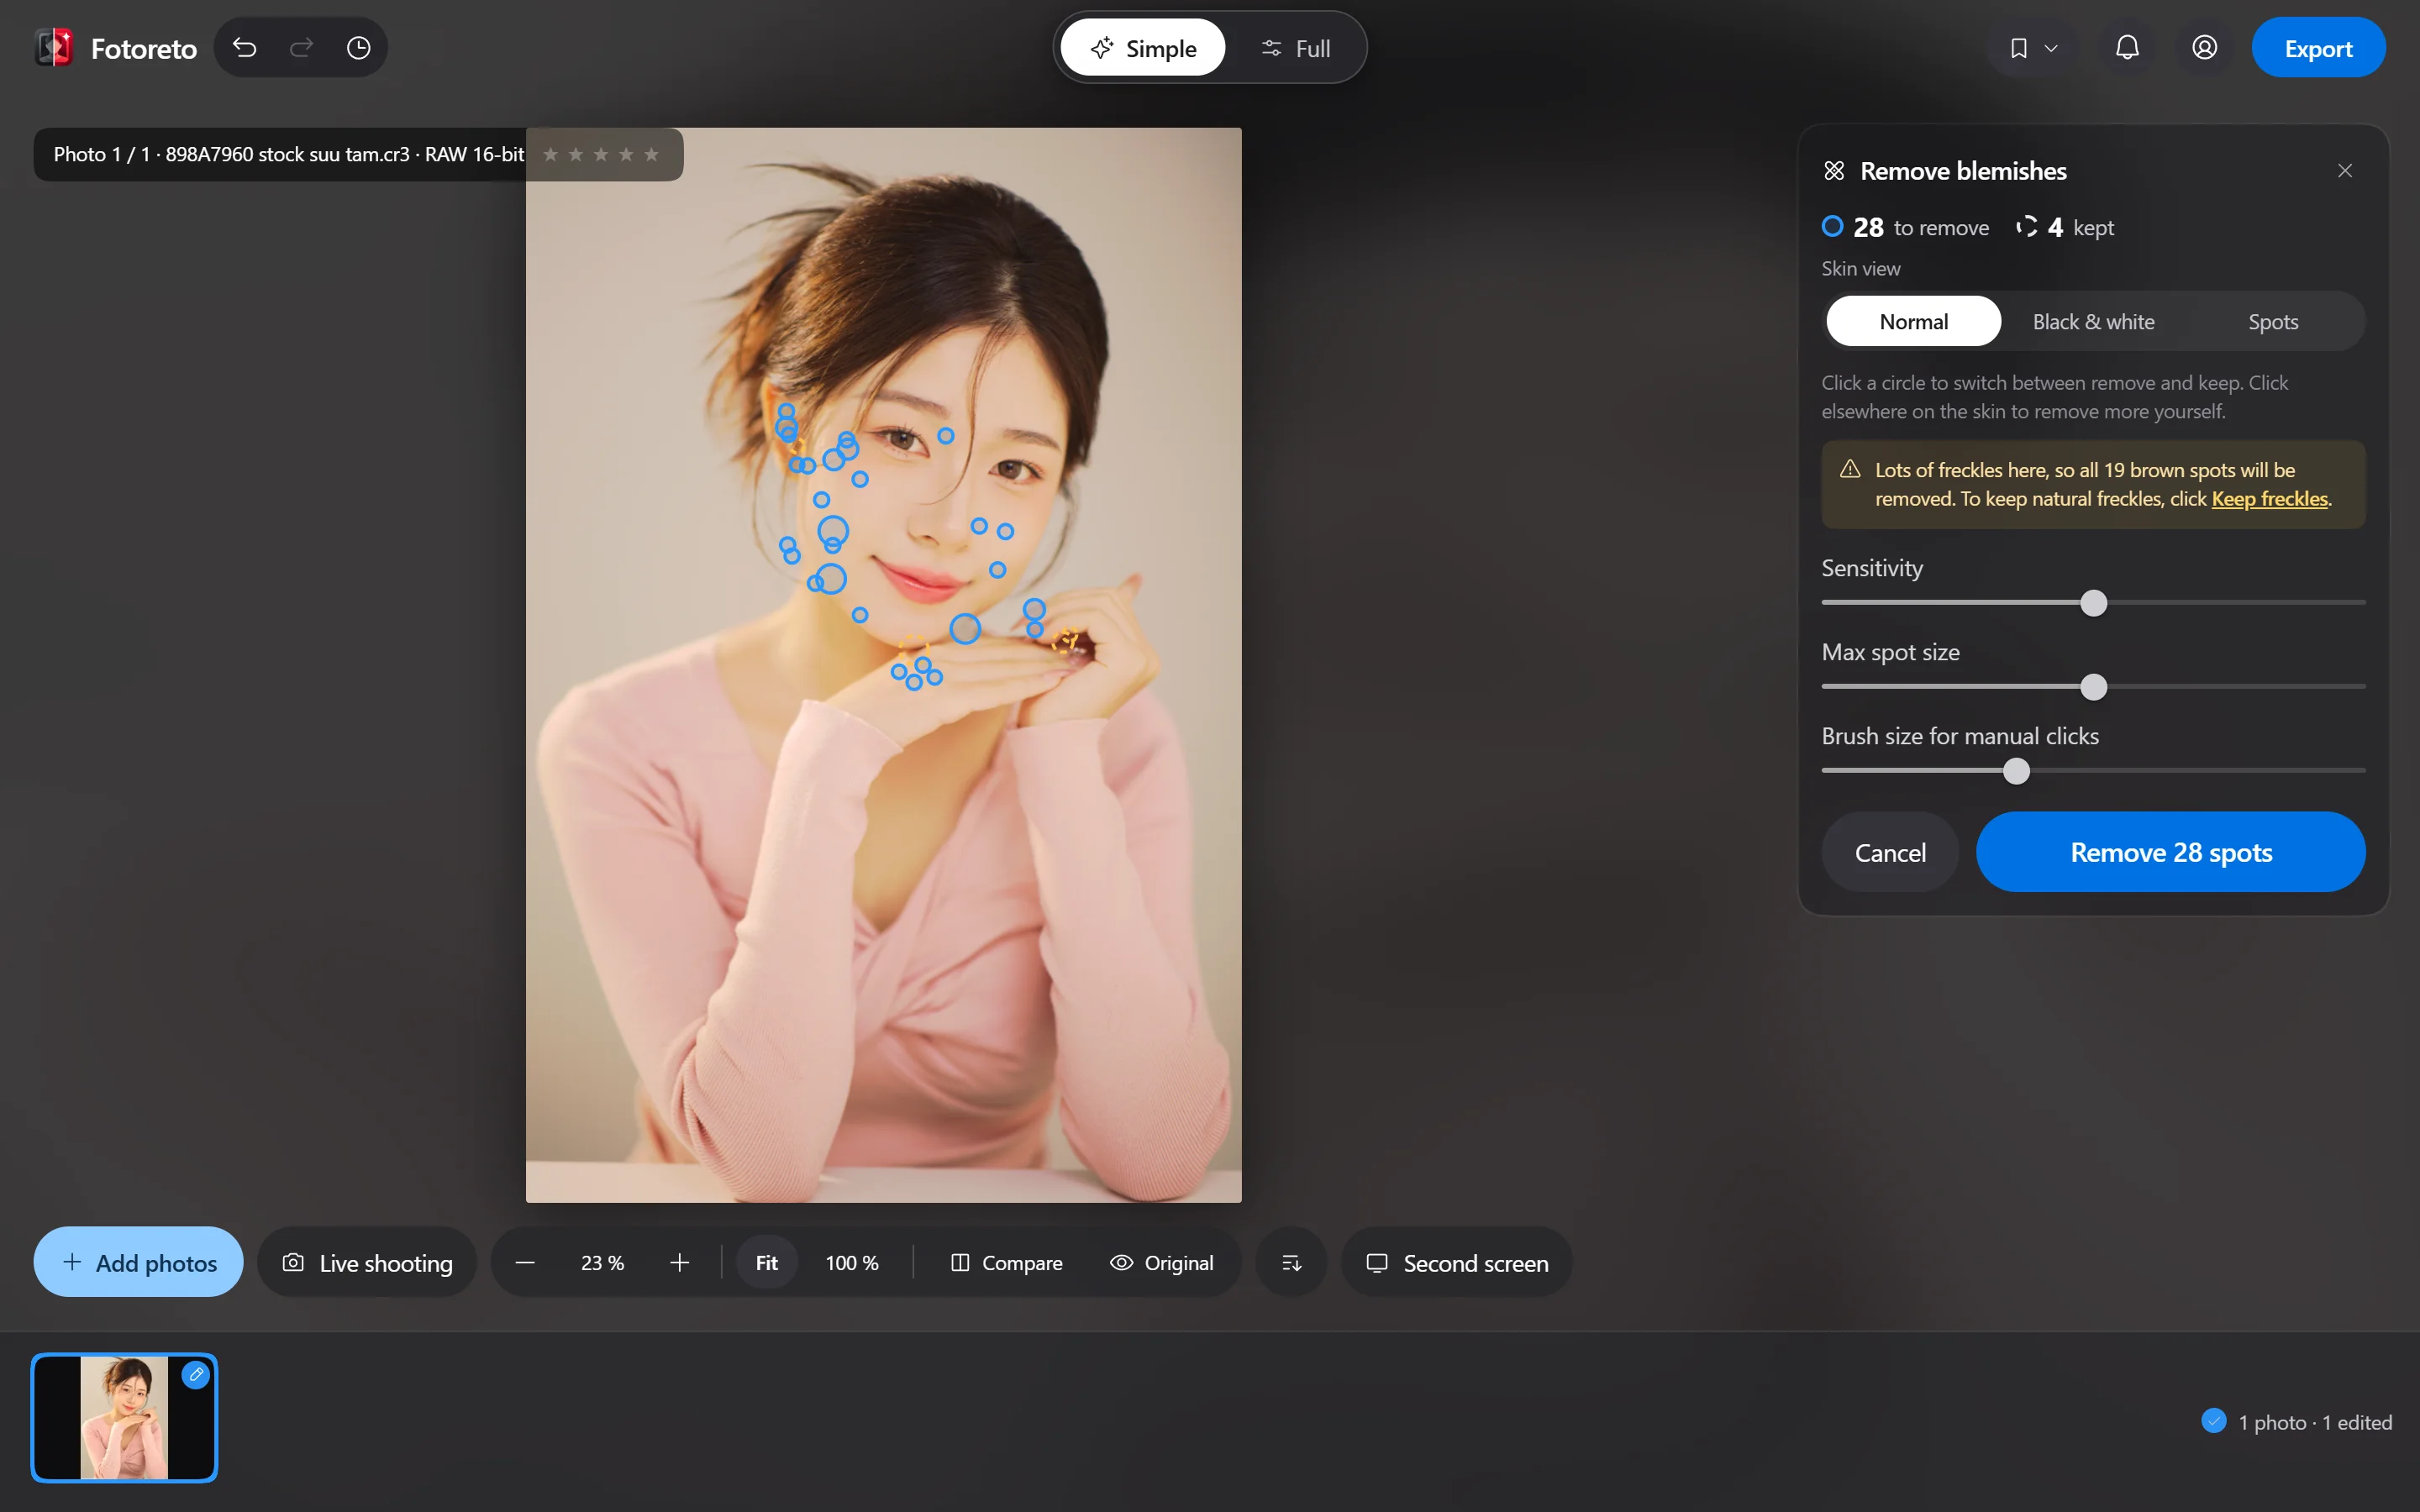Viewport: 2420px width, 1512px height.
Task: Close the Remove blemishes panel
Action: coord(2344,171)
